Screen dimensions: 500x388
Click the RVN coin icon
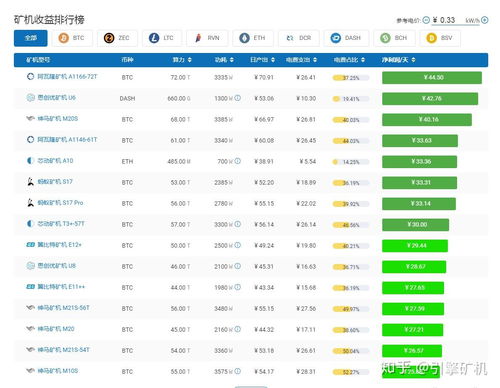pos(198,38)
